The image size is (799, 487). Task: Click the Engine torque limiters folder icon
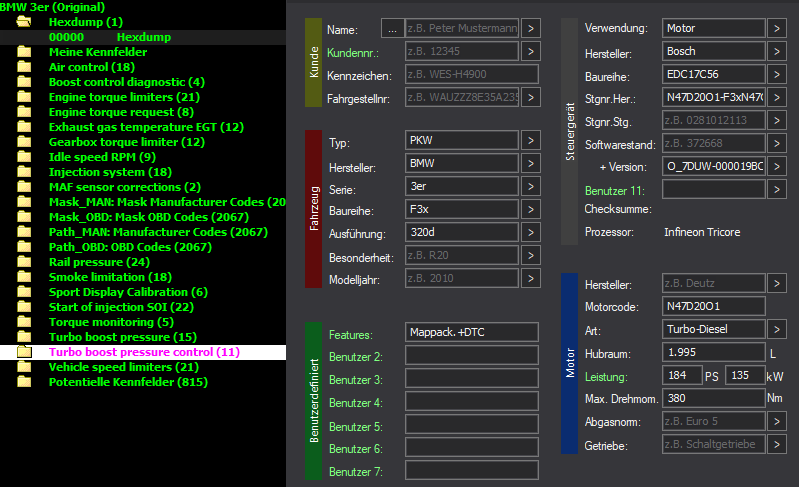[24, 97]
